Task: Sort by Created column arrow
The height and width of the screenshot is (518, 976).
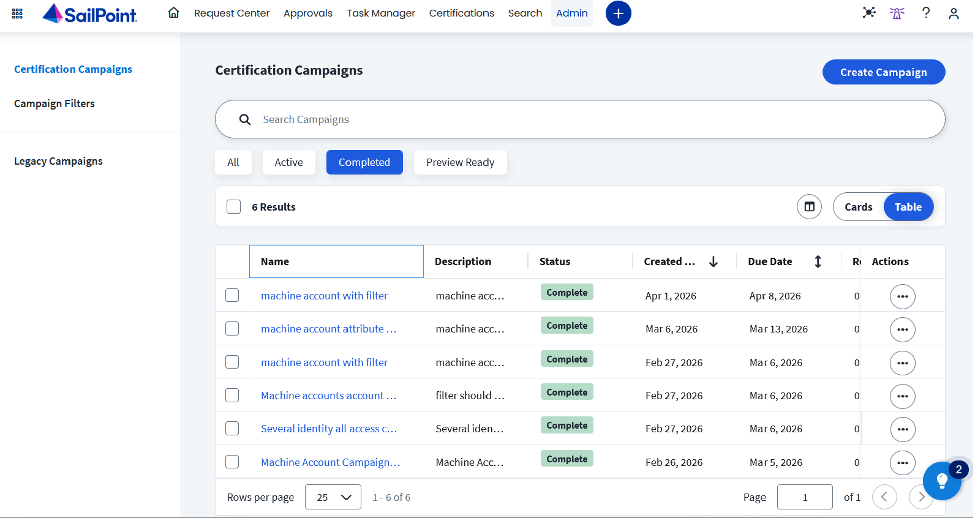Action: coord(713,261)
